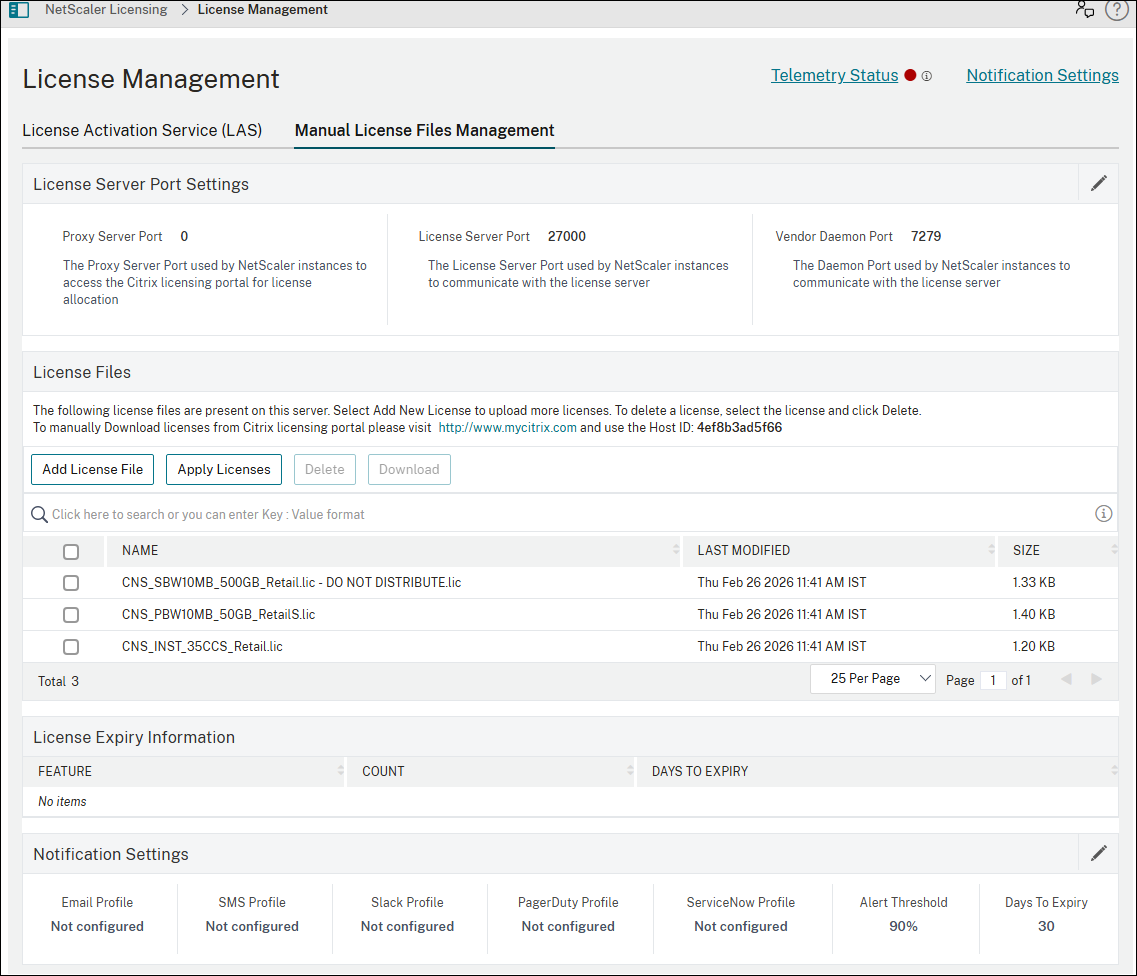Check CNS_INST_35CCS_Retail.lic row checkbox
This screenshot has height=976, width=1137.
71,647
